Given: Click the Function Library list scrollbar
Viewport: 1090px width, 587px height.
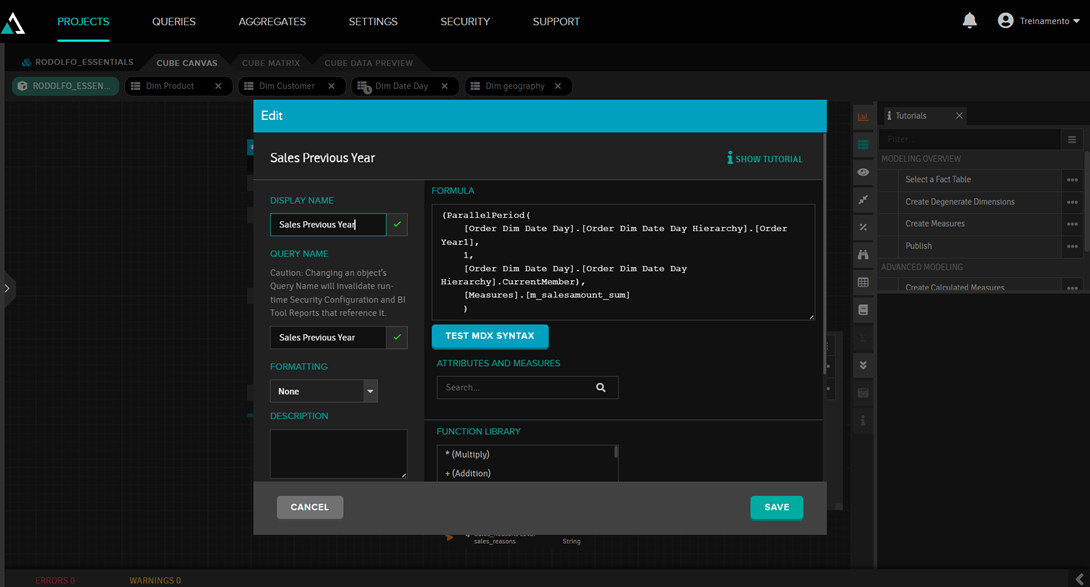Looking at the screenshot, I should (x=616, y=452).
